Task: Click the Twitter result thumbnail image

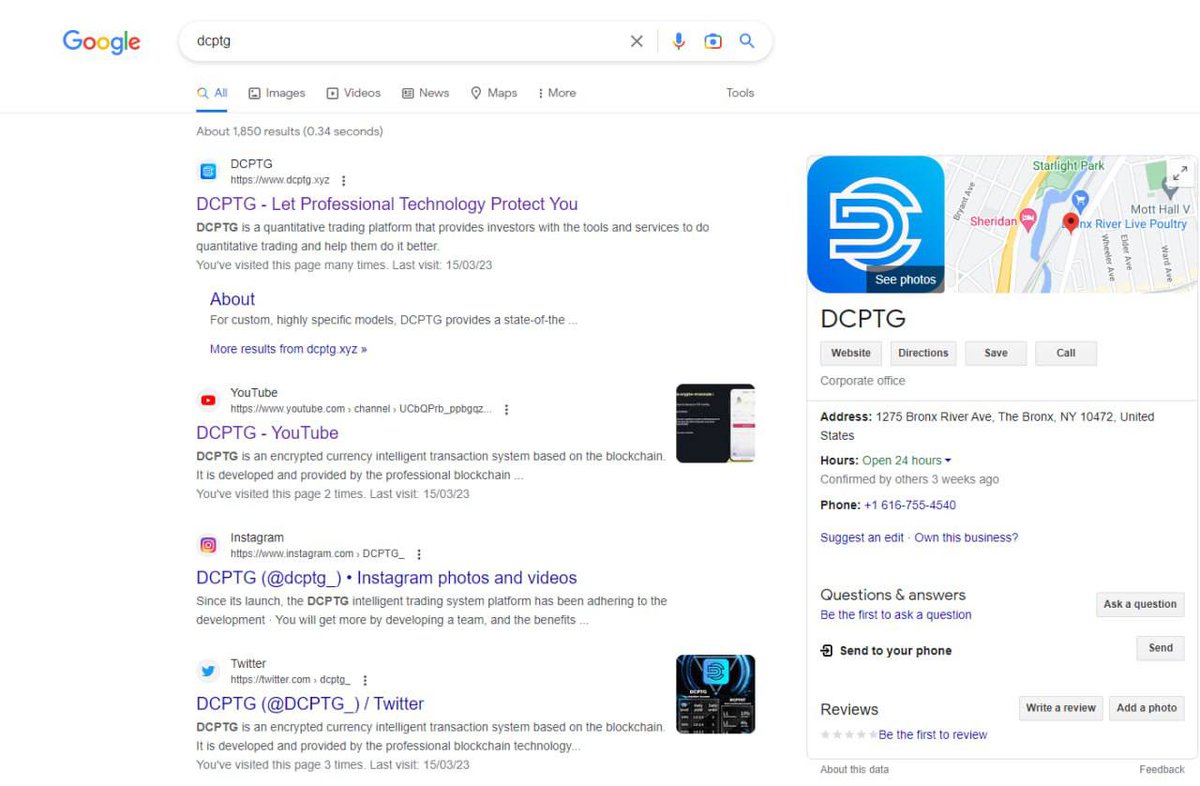Action: pos(715,694)
